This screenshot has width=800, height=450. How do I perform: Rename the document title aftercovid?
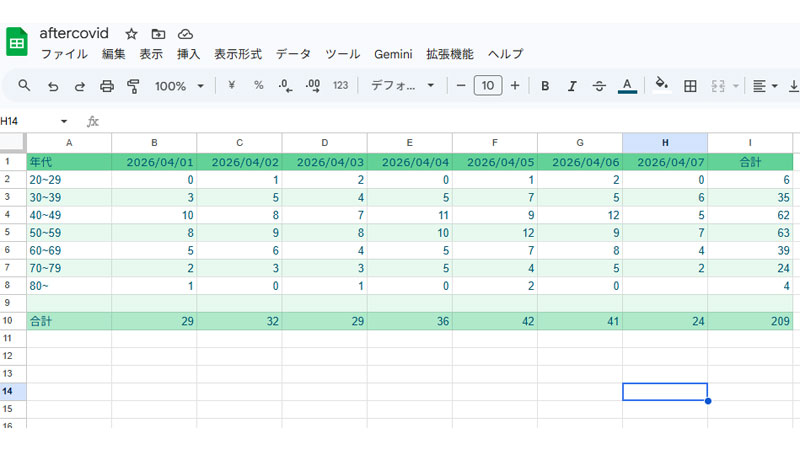click(74, 33)
